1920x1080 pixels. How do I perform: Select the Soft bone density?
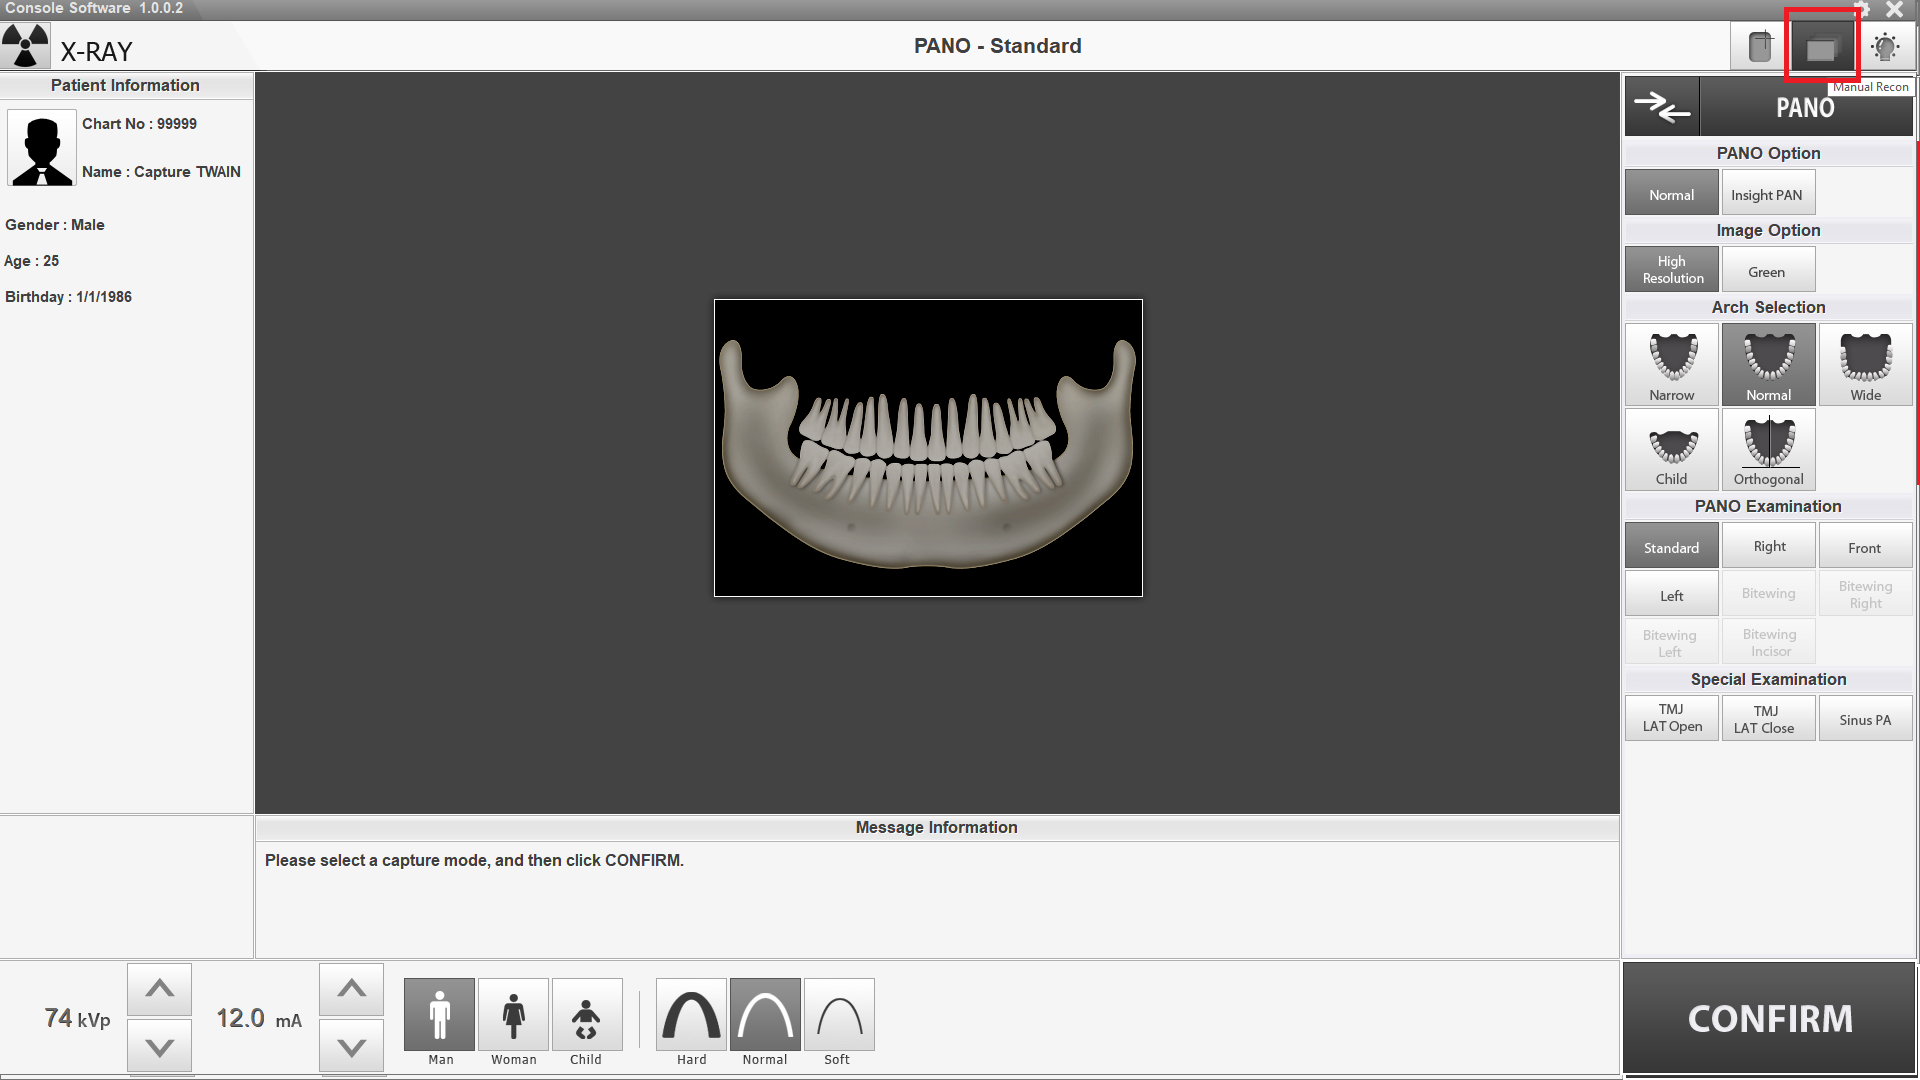[x=839, y=1015]
